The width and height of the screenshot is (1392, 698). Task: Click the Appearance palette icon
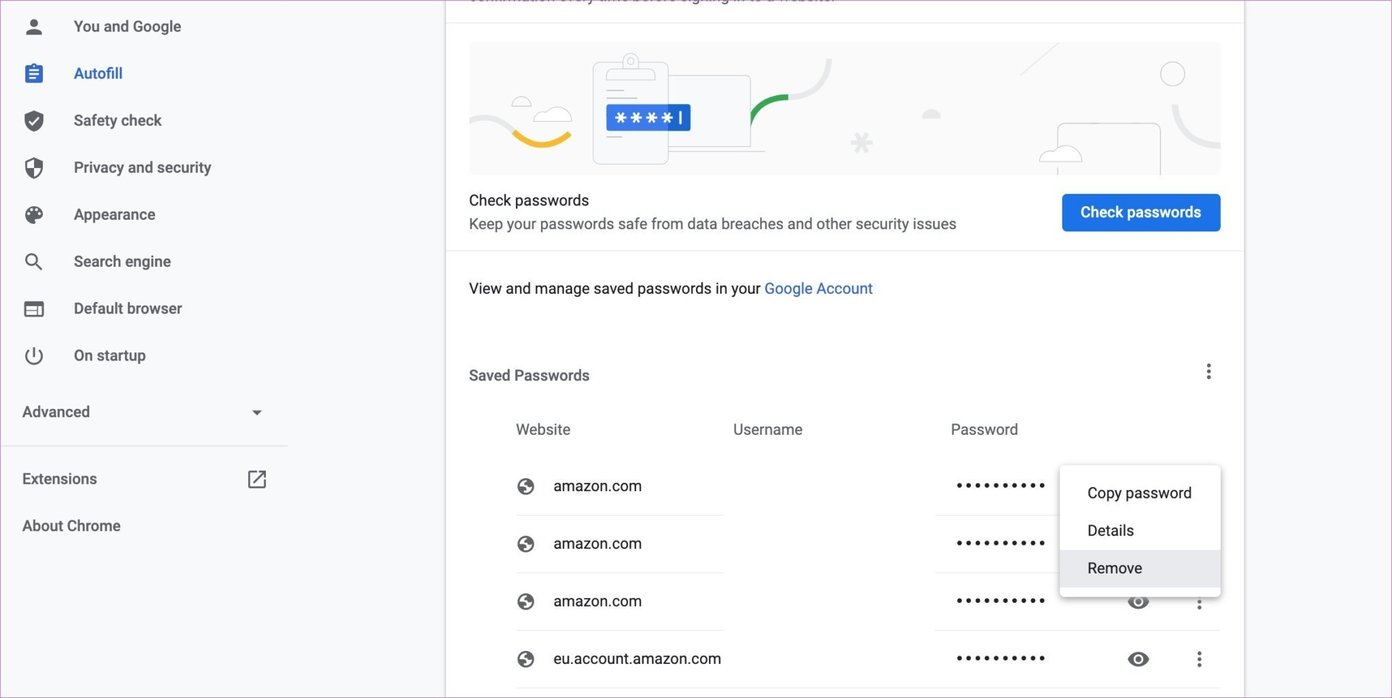click(x=34, y=215)
